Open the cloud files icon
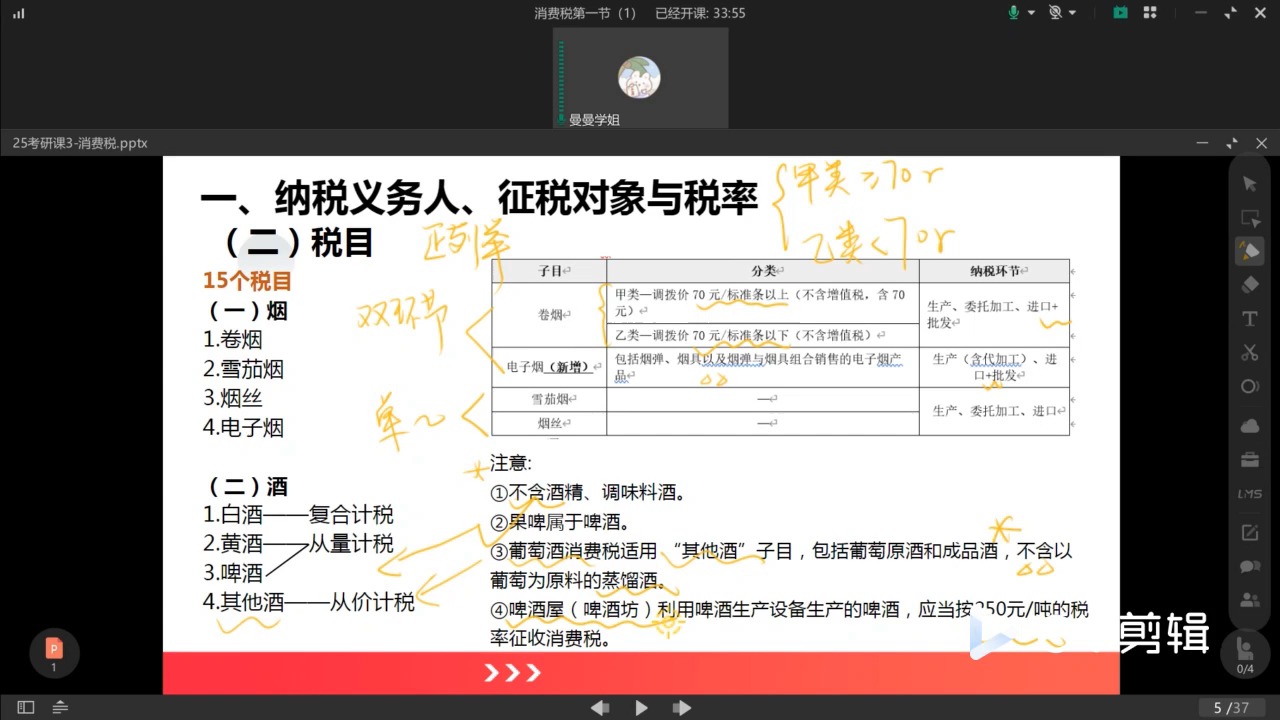1280x720 pixels. [x=1249, y=424]
